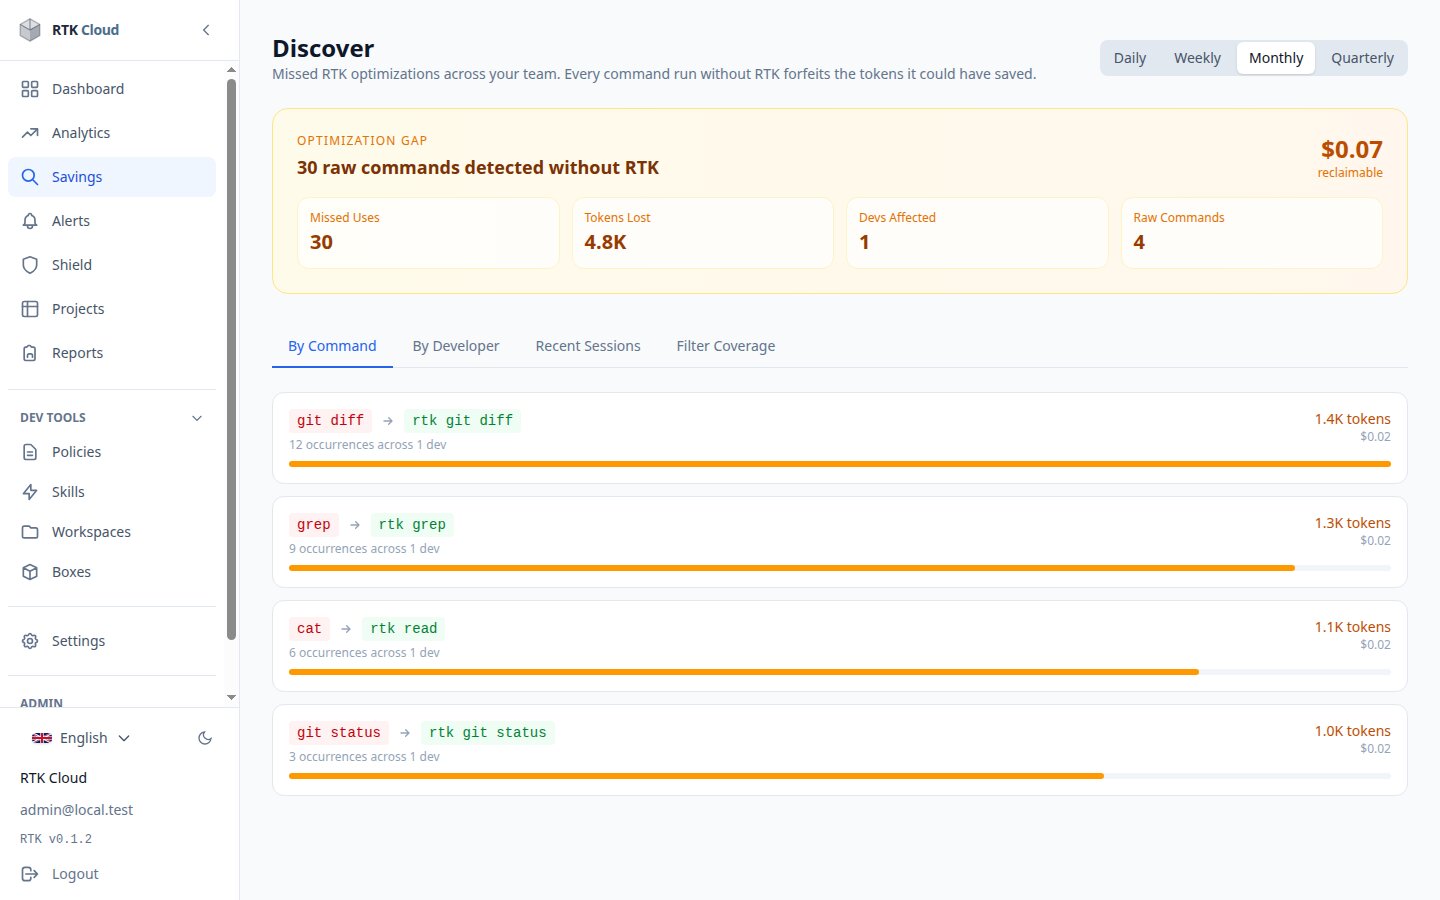1440x900 pixels.
Task: Toggle dark mode with the moon icon
Action: point(205,738)
